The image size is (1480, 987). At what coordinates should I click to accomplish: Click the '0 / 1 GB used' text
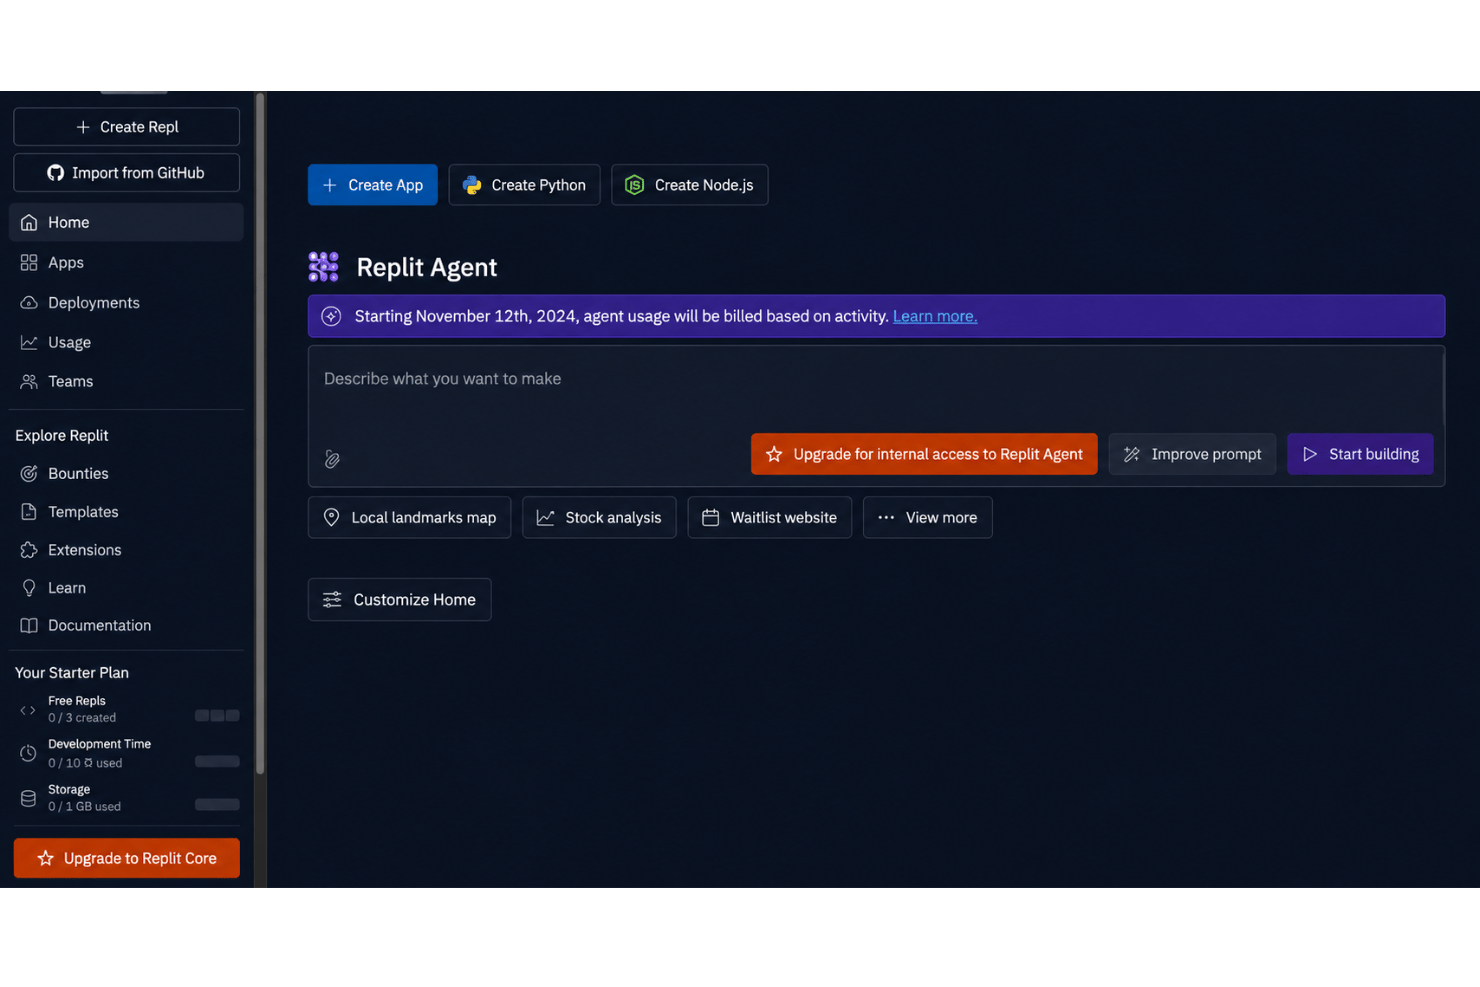(x=84, y=806)
